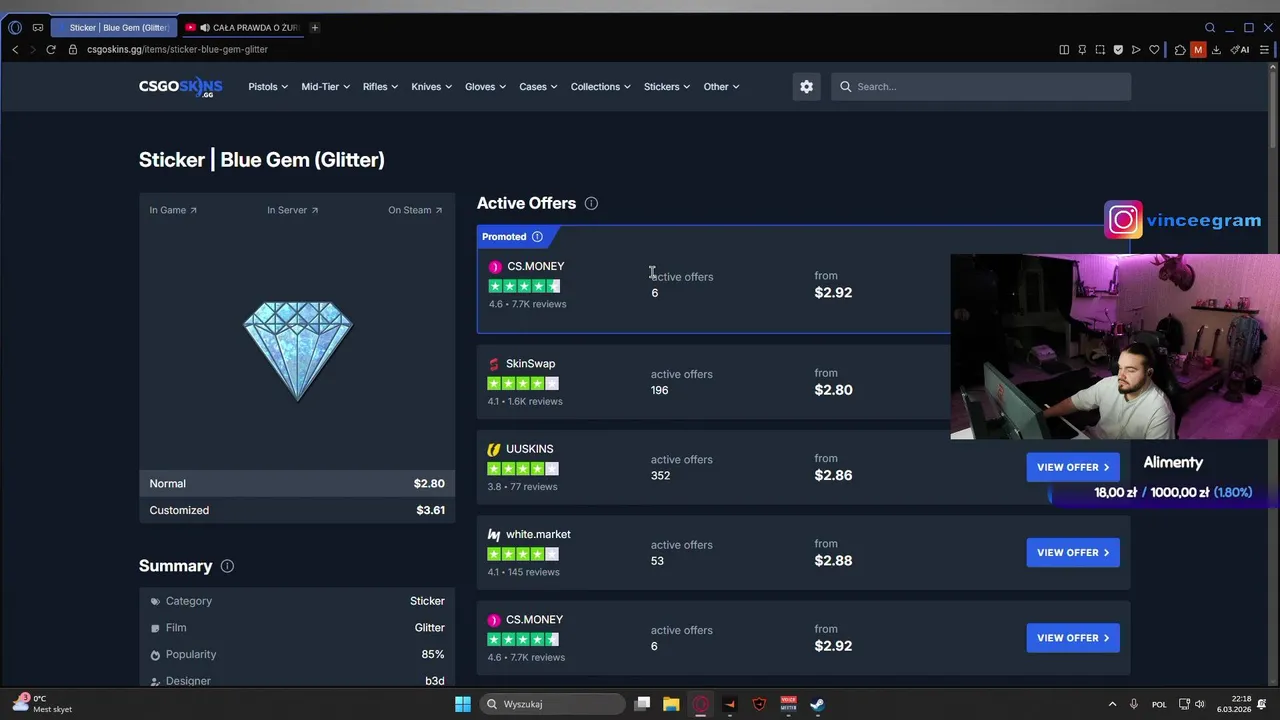Click the red M extension icon

coord(1198,49)
